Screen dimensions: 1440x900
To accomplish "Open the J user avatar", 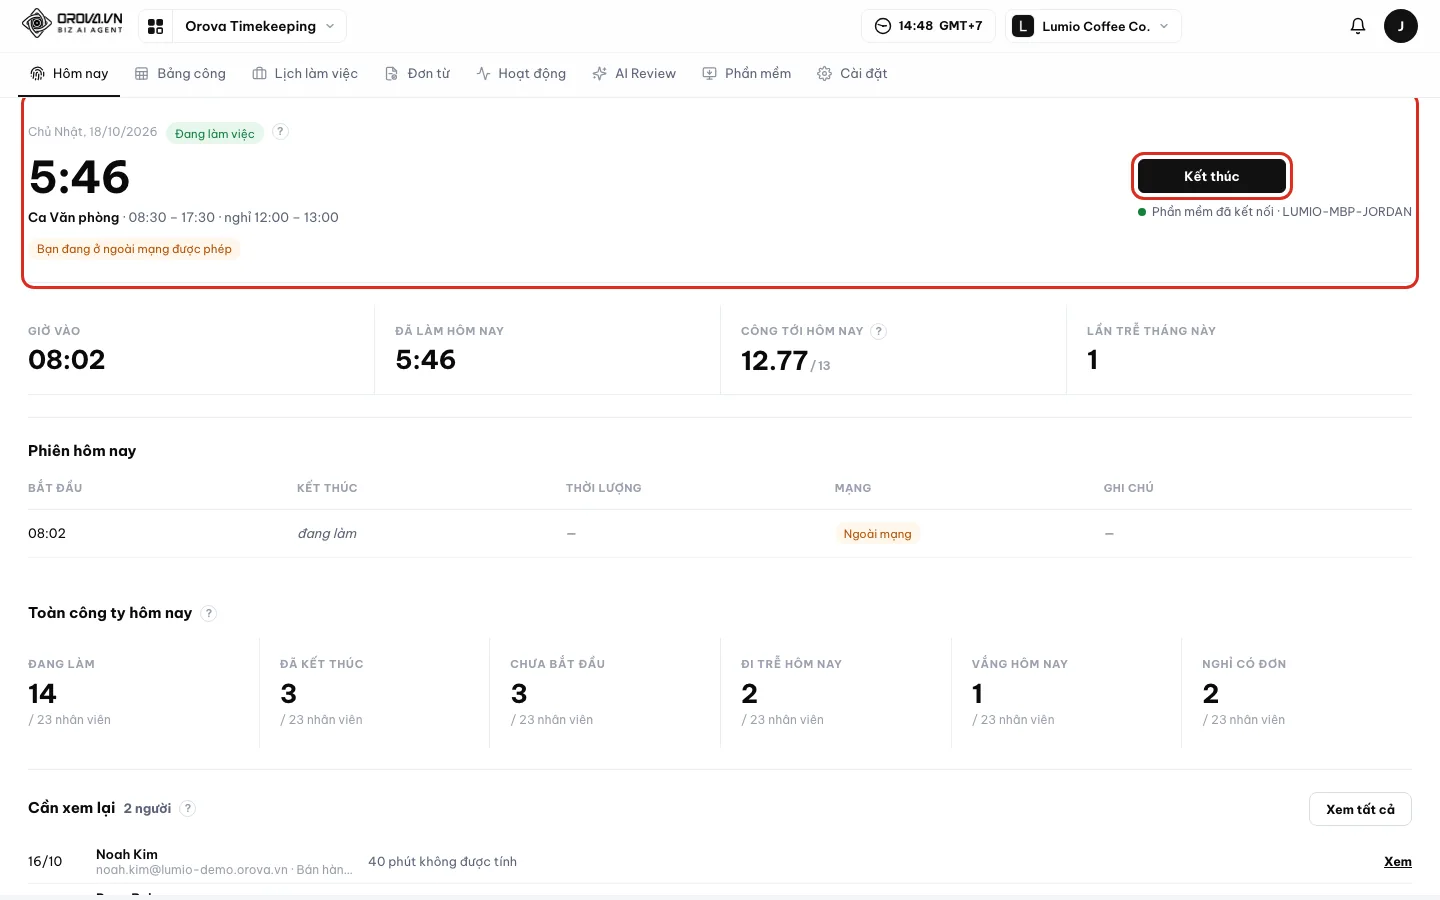I will (x=1400, y=26).
